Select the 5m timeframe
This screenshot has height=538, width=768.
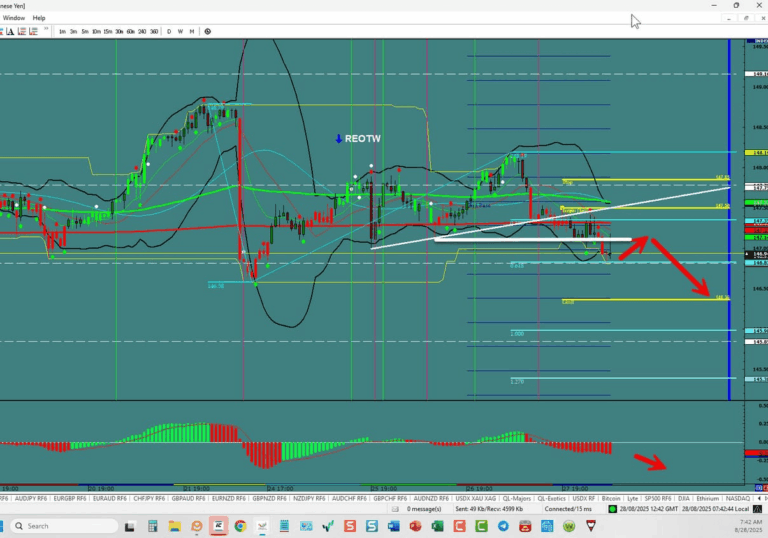[x=85, y=31]
